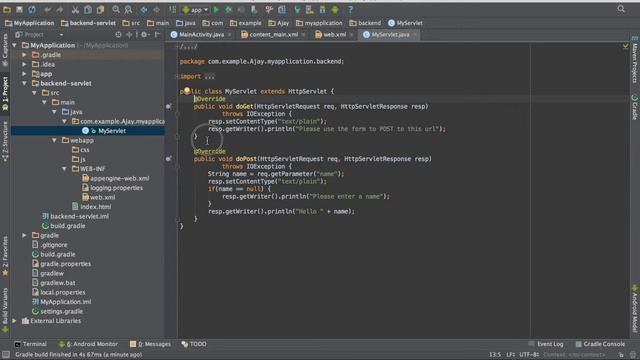The width and height of the screenshot is (640, 360).
Task: Toggle the Captures tool window
Action: [5, 50]
